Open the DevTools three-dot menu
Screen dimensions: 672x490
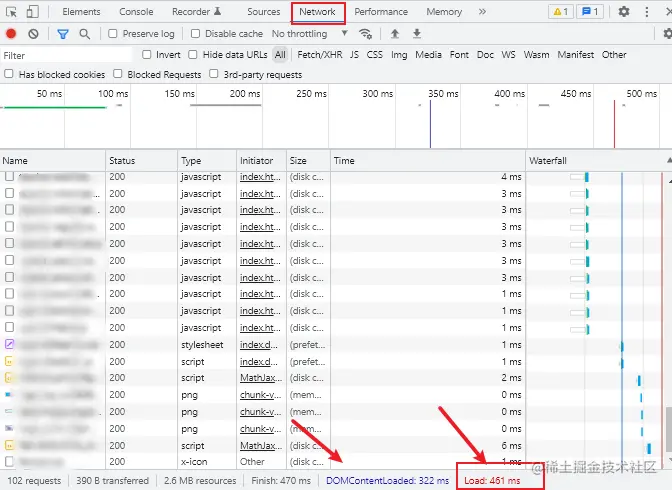646,12
